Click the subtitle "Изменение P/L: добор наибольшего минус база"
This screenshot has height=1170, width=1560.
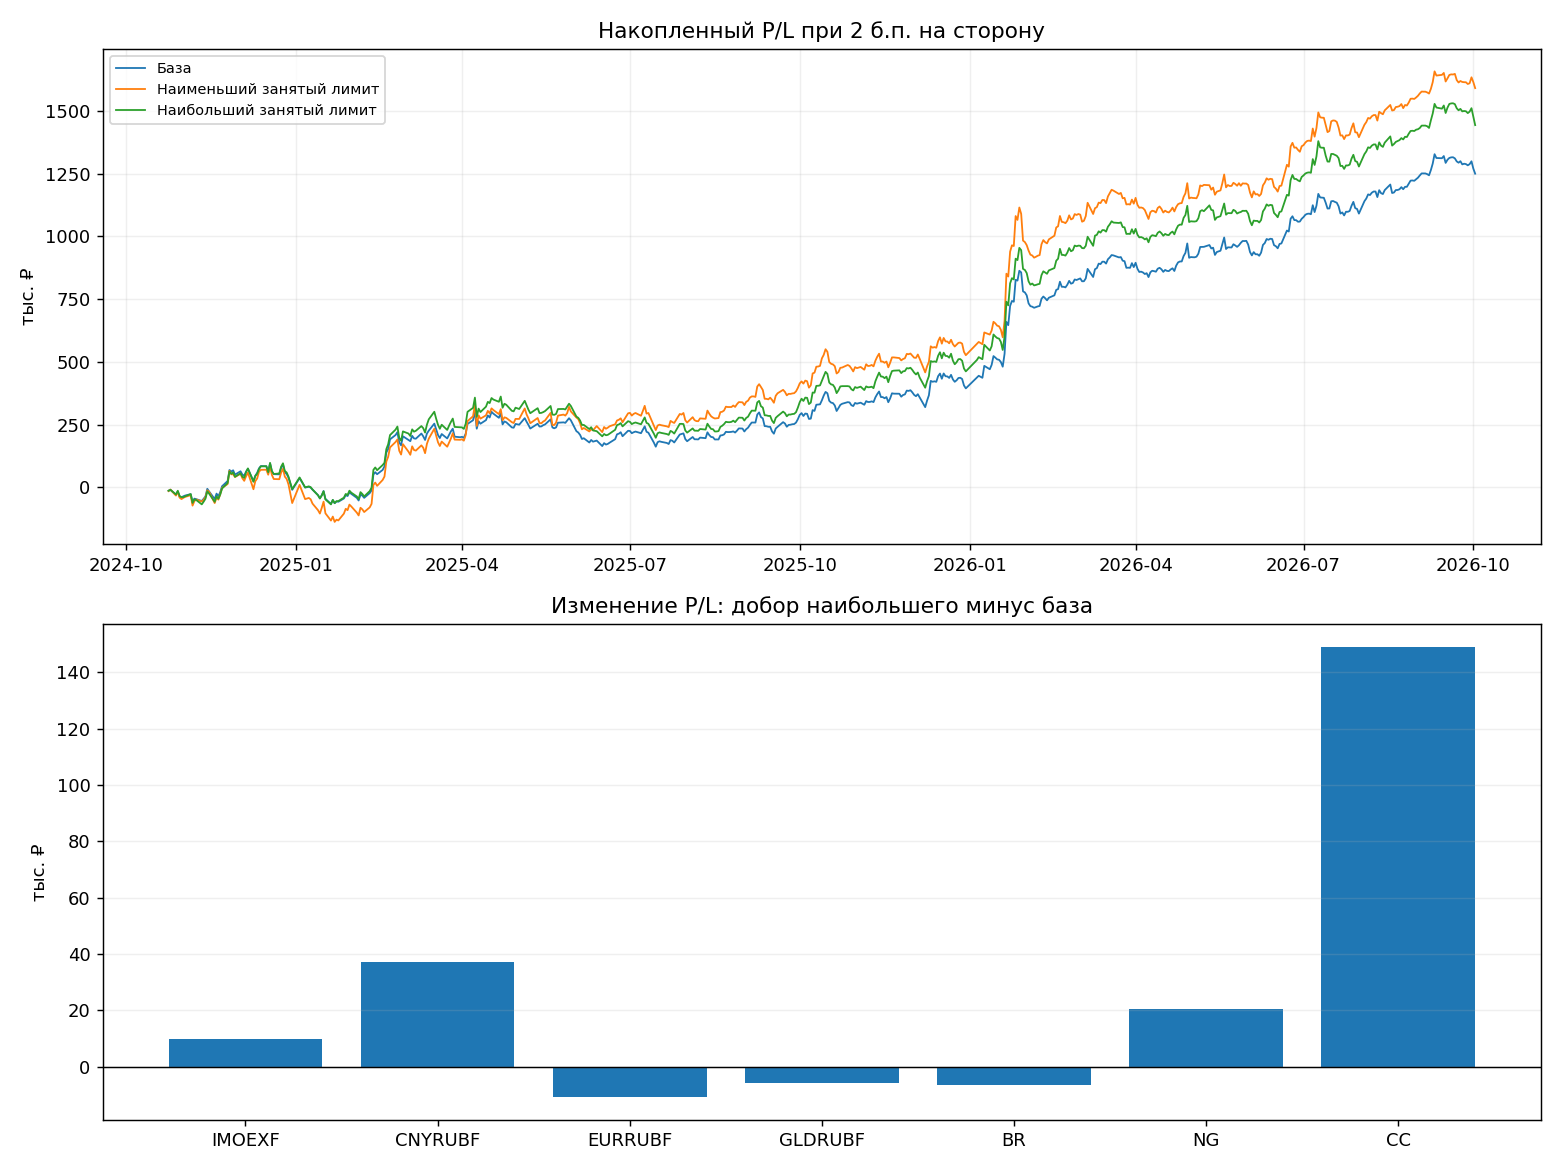(x=821, y=606)
